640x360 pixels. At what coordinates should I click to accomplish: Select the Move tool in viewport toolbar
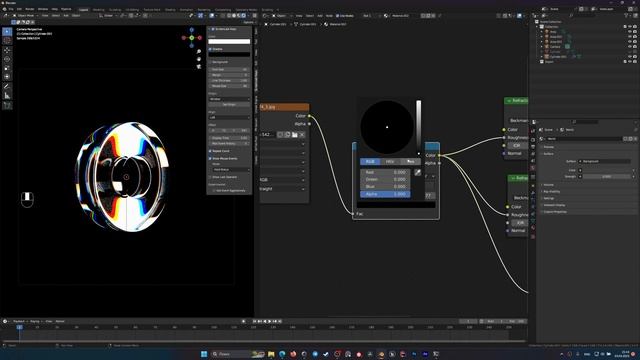tap(7, 50)
